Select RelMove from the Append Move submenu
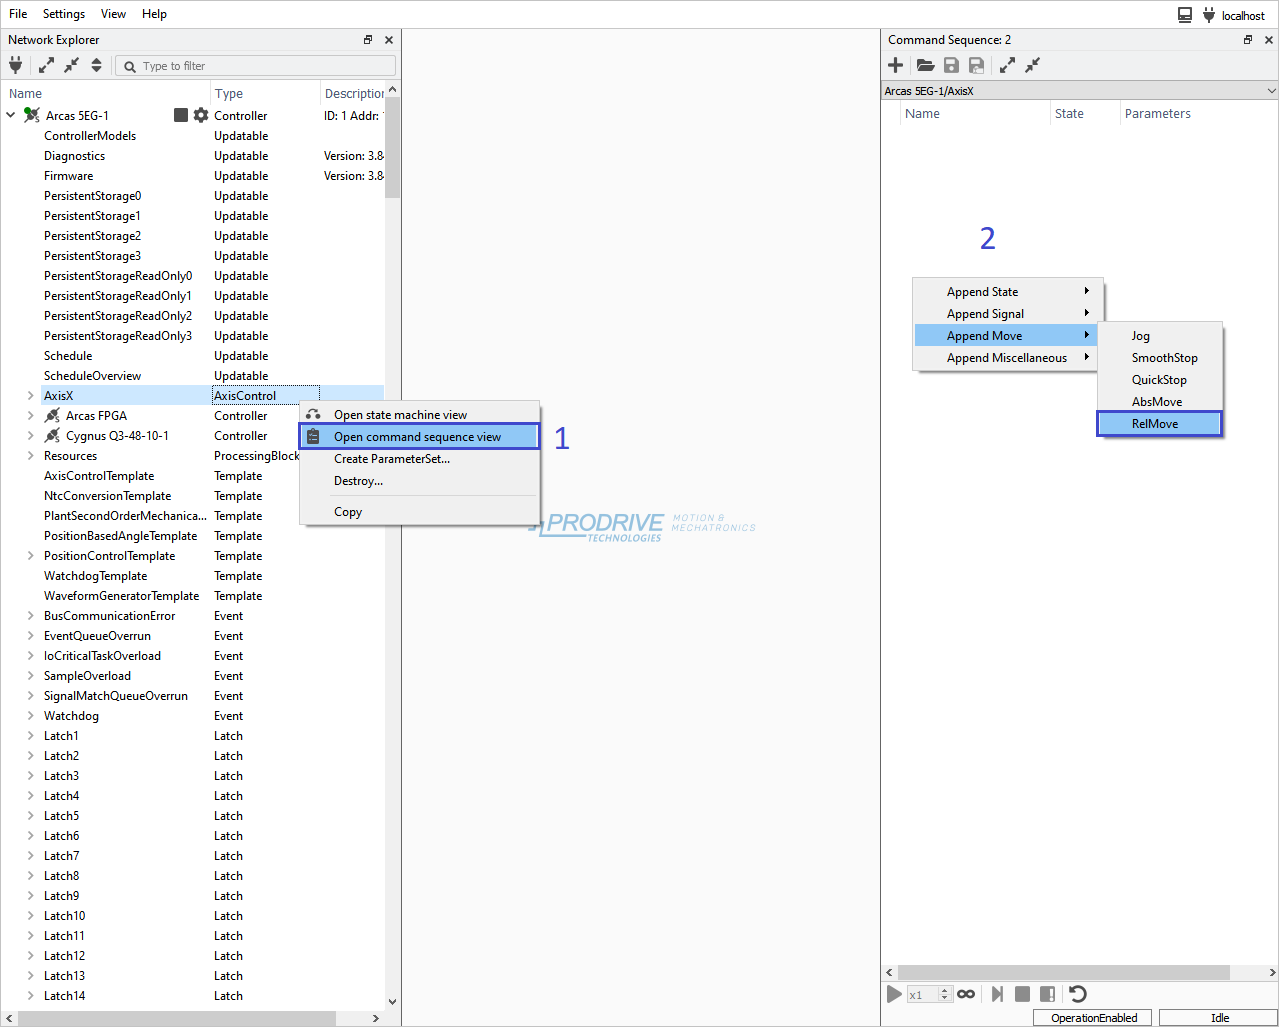This screenshot has width=1279, height=1027. (1158, 423)
